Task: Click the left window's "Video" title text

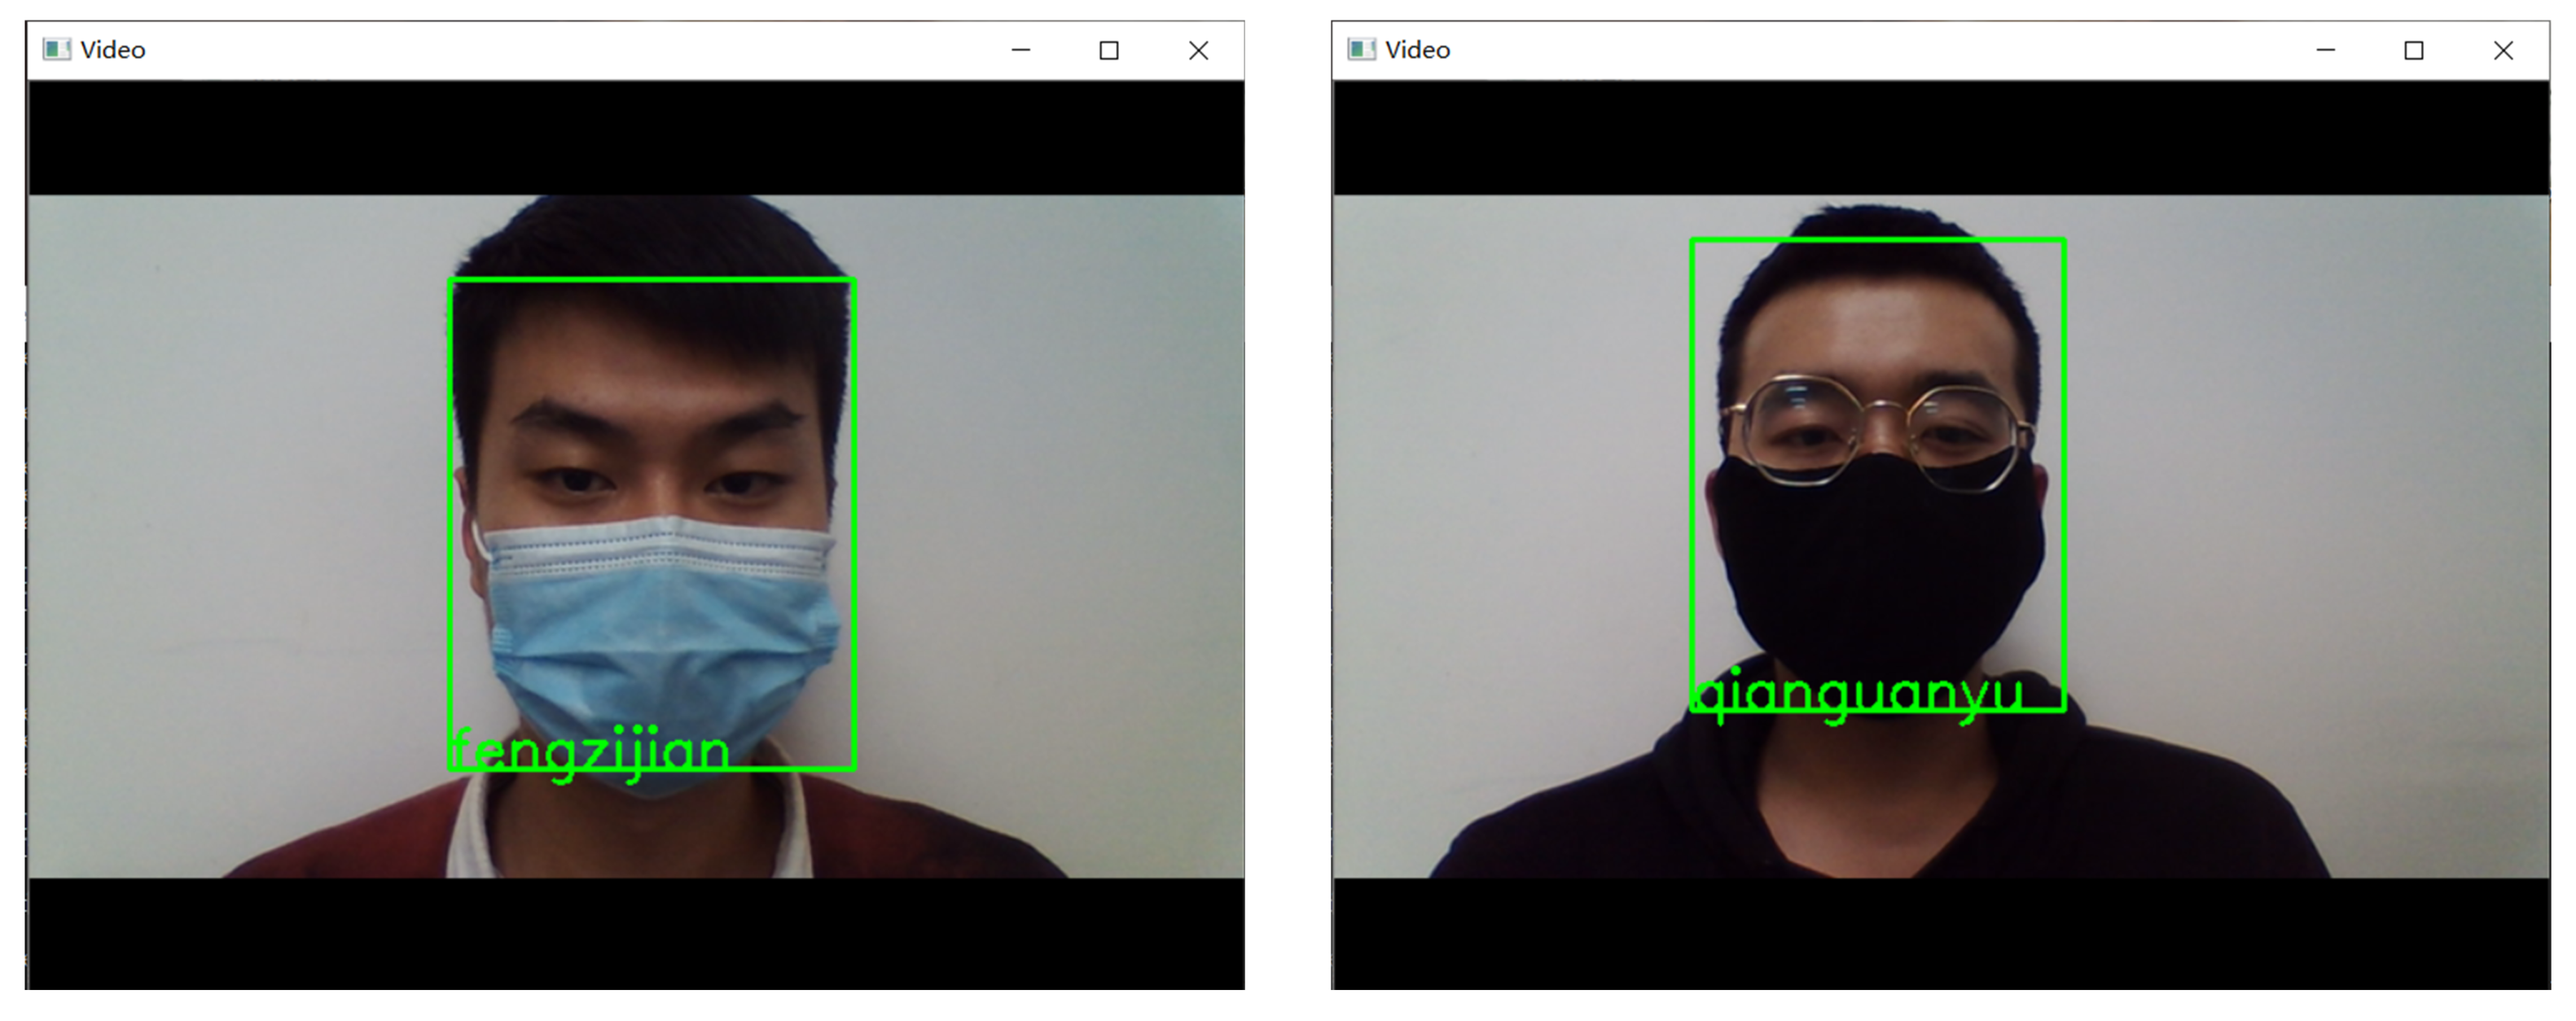Action: 113,50
